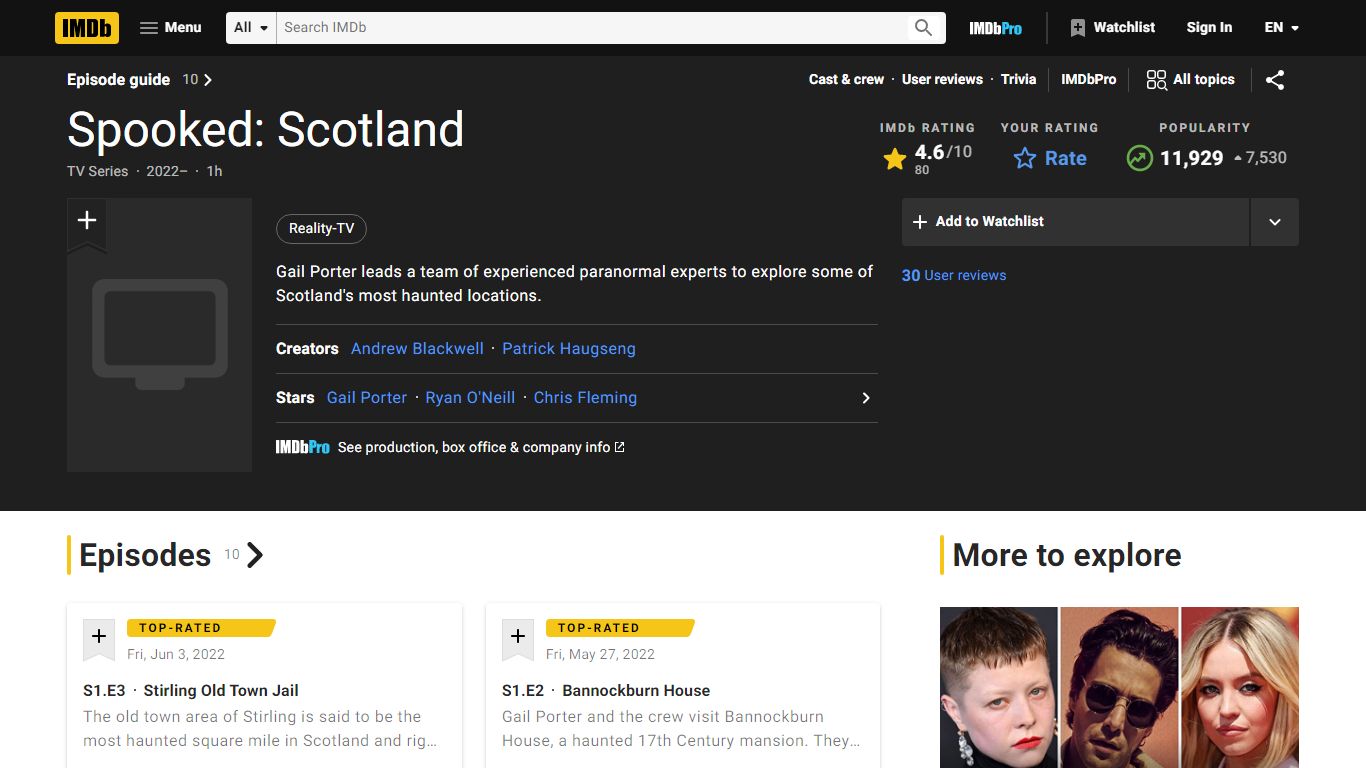Open the Episodes section heading
The height and width of the screenshot is (768, 1366).
[x=145, y=555]
